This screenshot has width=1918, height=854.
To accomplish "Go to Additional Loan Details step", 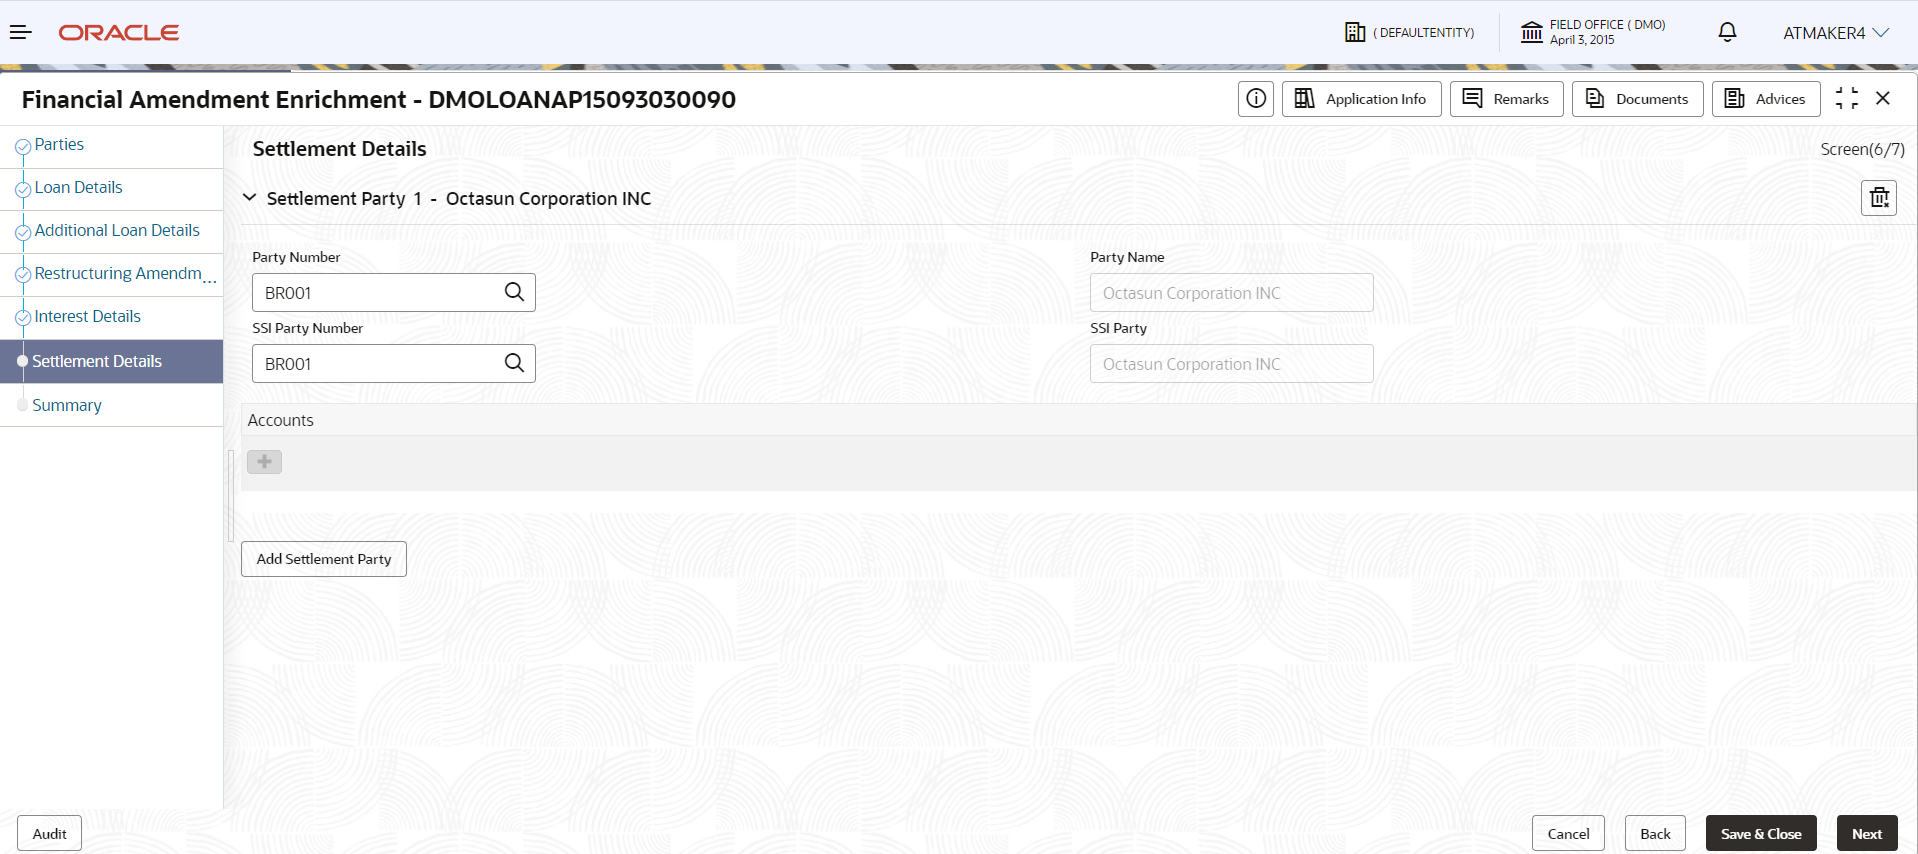I will (x=117, y=230).
